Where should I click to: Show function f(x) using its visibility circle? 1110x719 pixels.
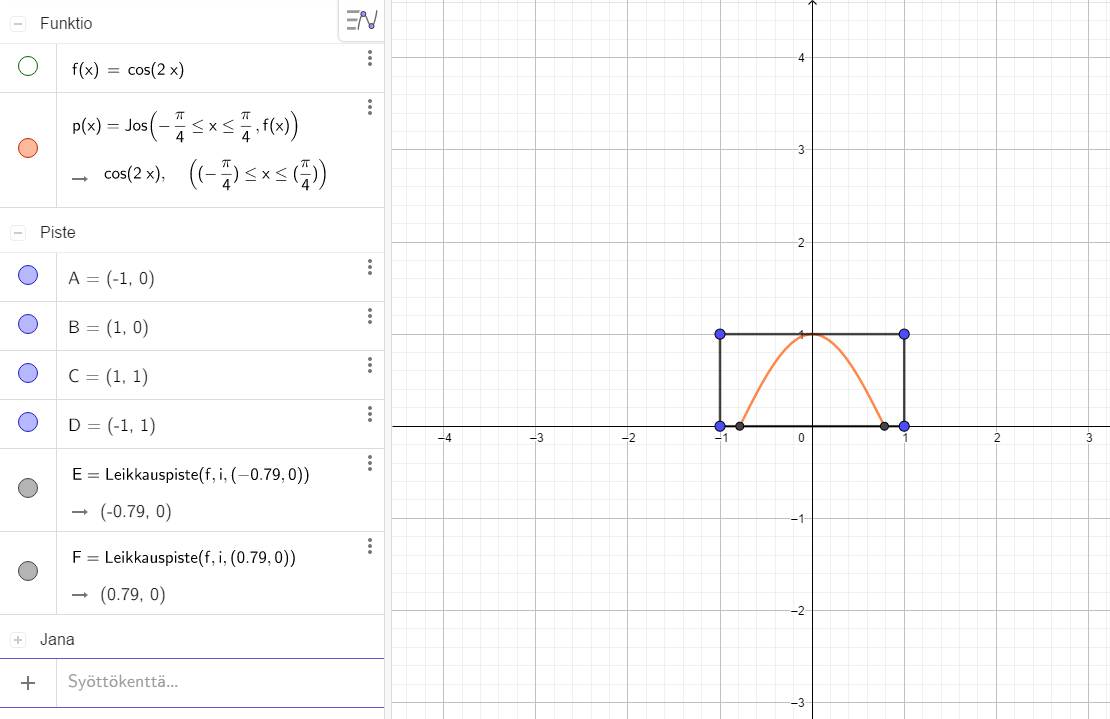28,67
